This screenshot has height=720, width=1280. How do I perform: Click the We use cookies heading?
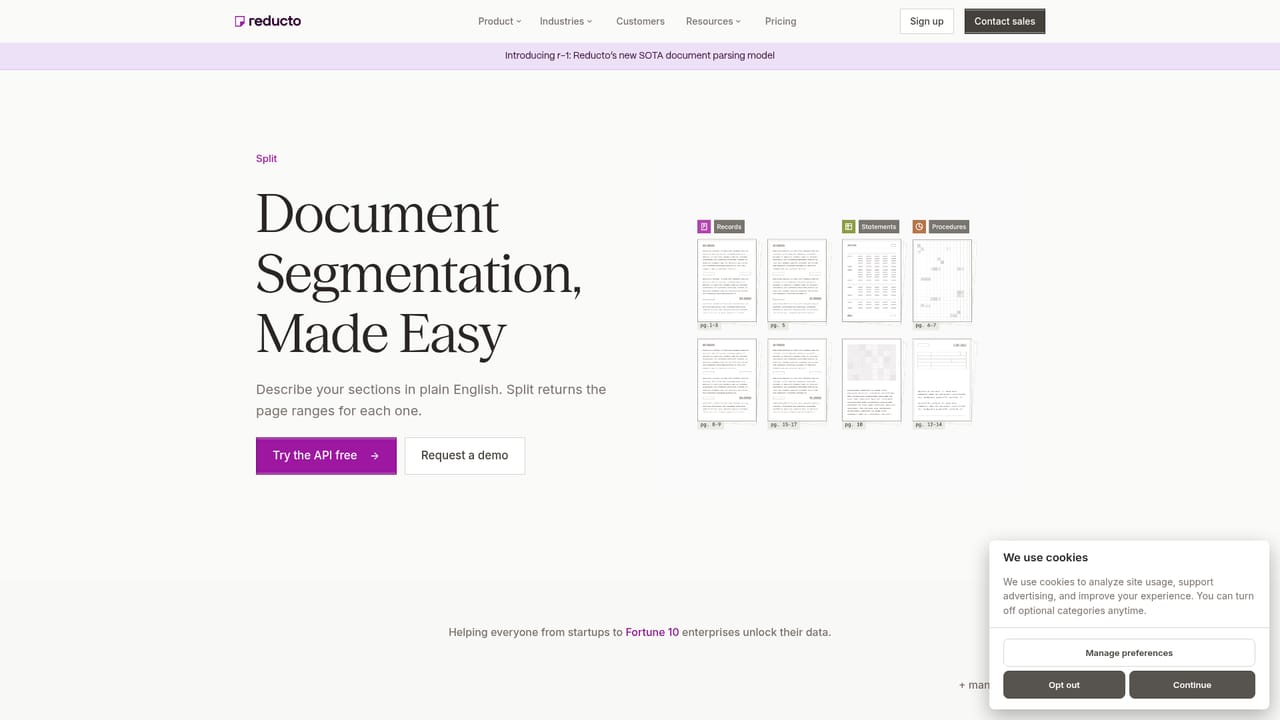pyautogui.click(x=1045, y=558)
